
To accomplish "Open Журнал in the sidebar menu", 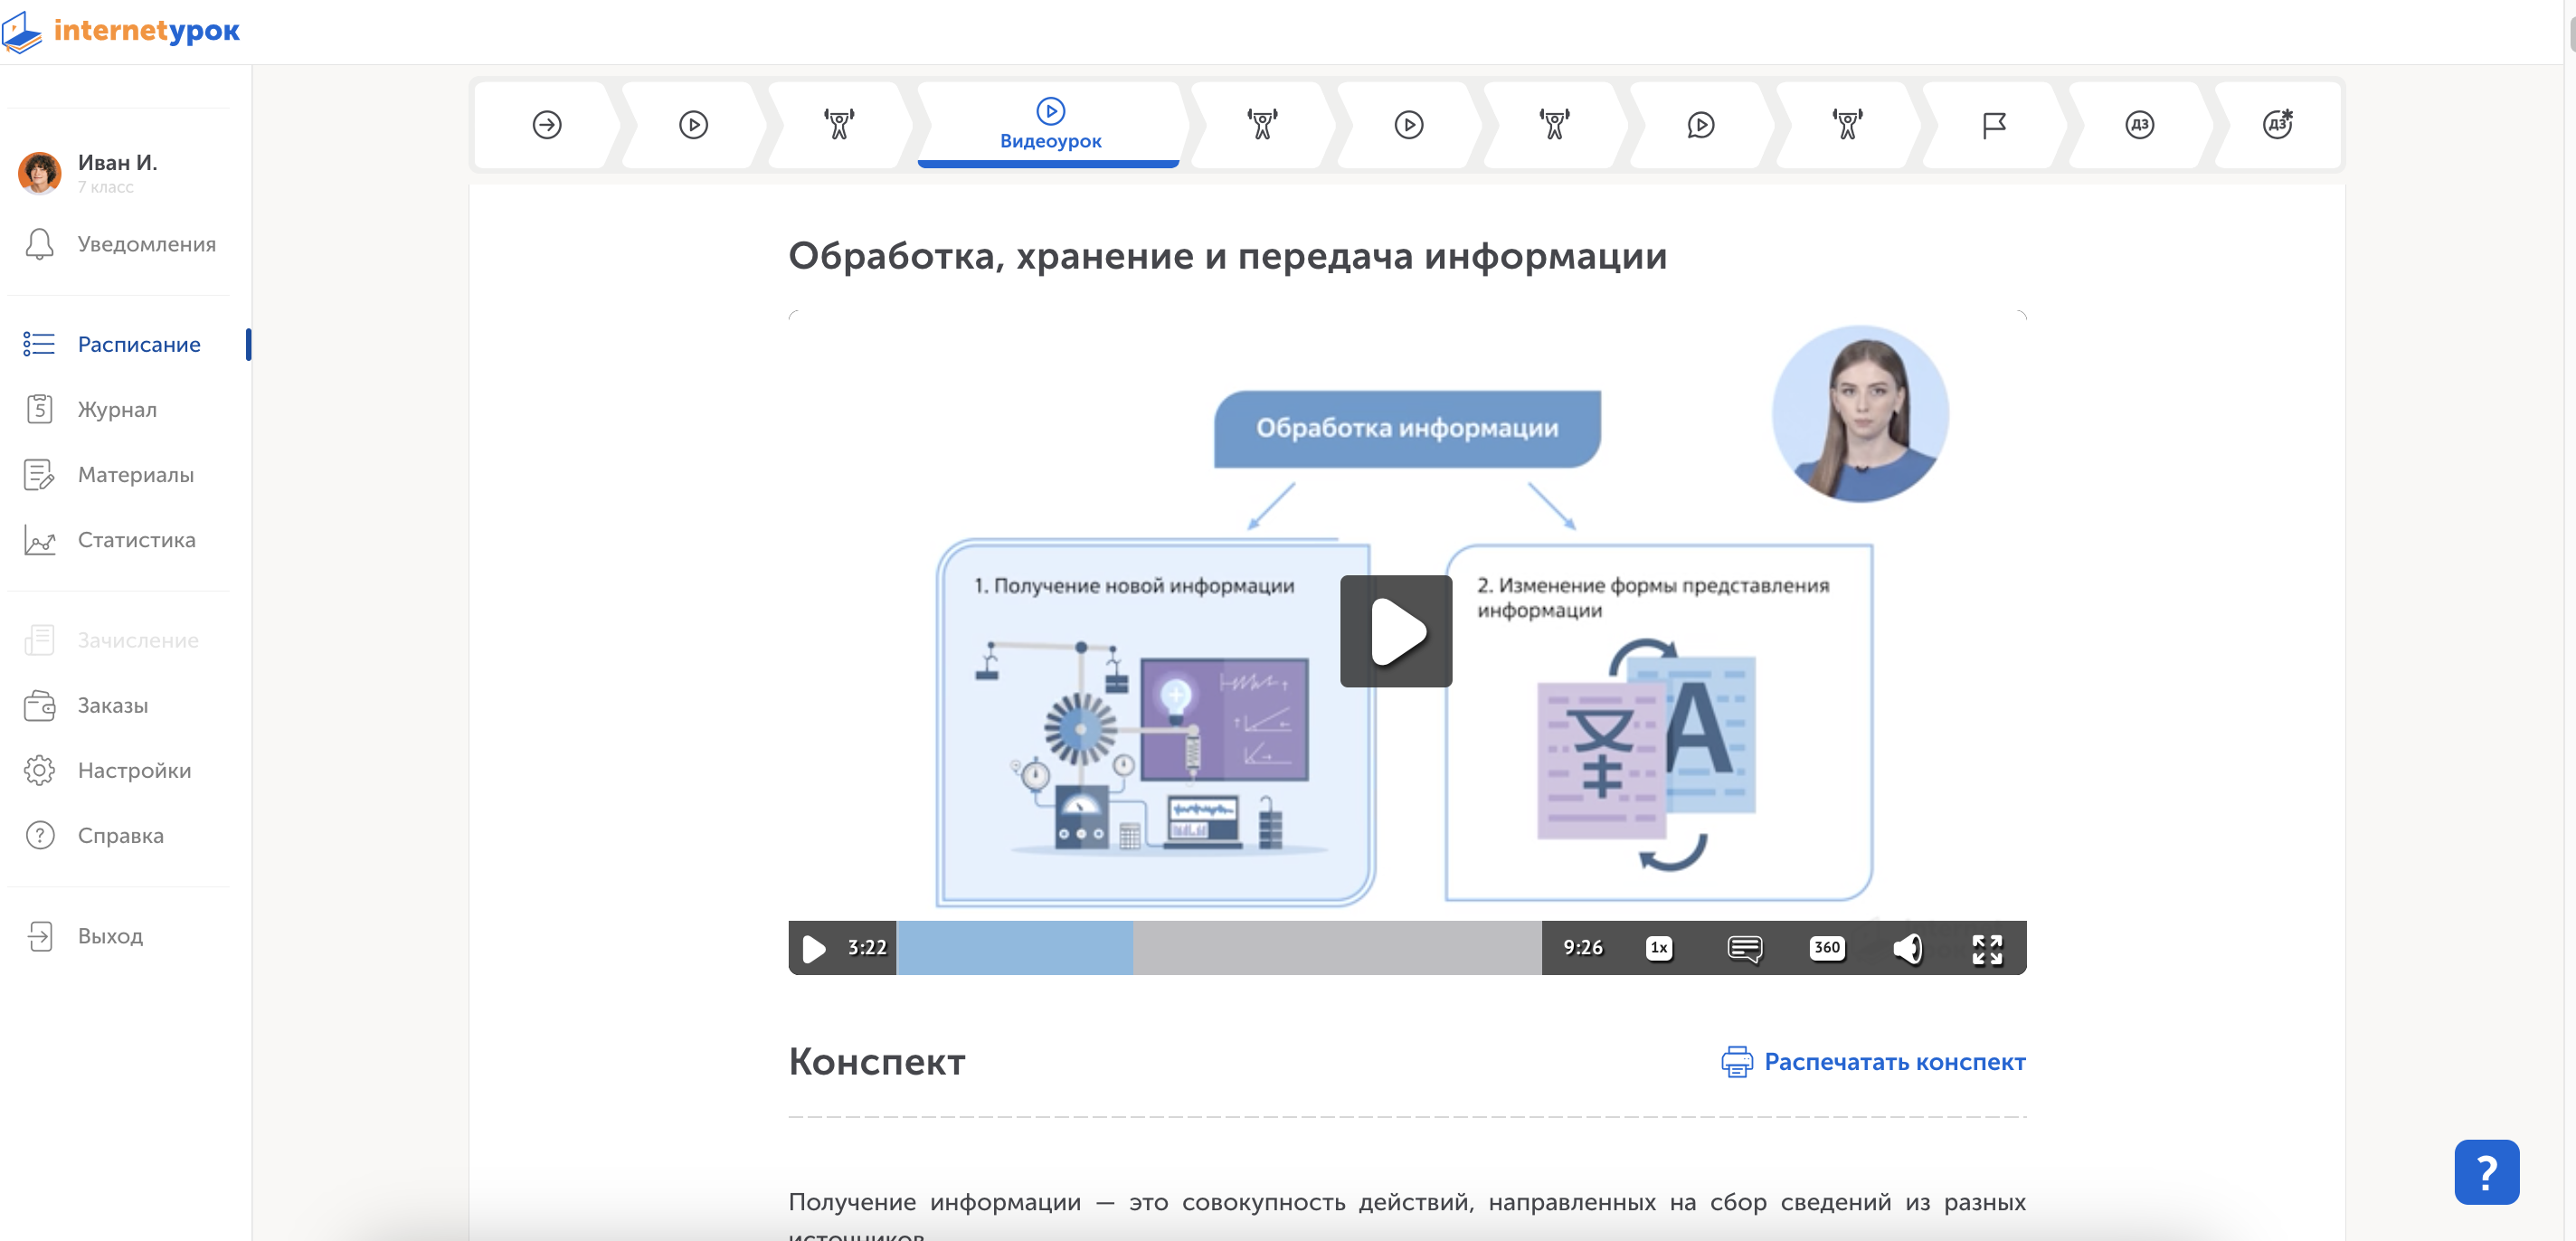I will 117,410.
